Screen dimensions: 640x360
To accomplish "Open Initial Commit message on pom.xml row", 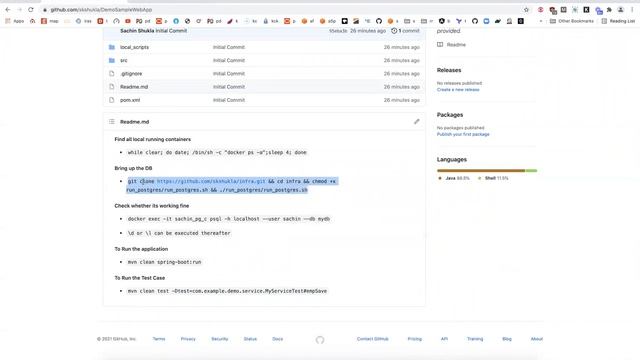I will click(229, 100).
